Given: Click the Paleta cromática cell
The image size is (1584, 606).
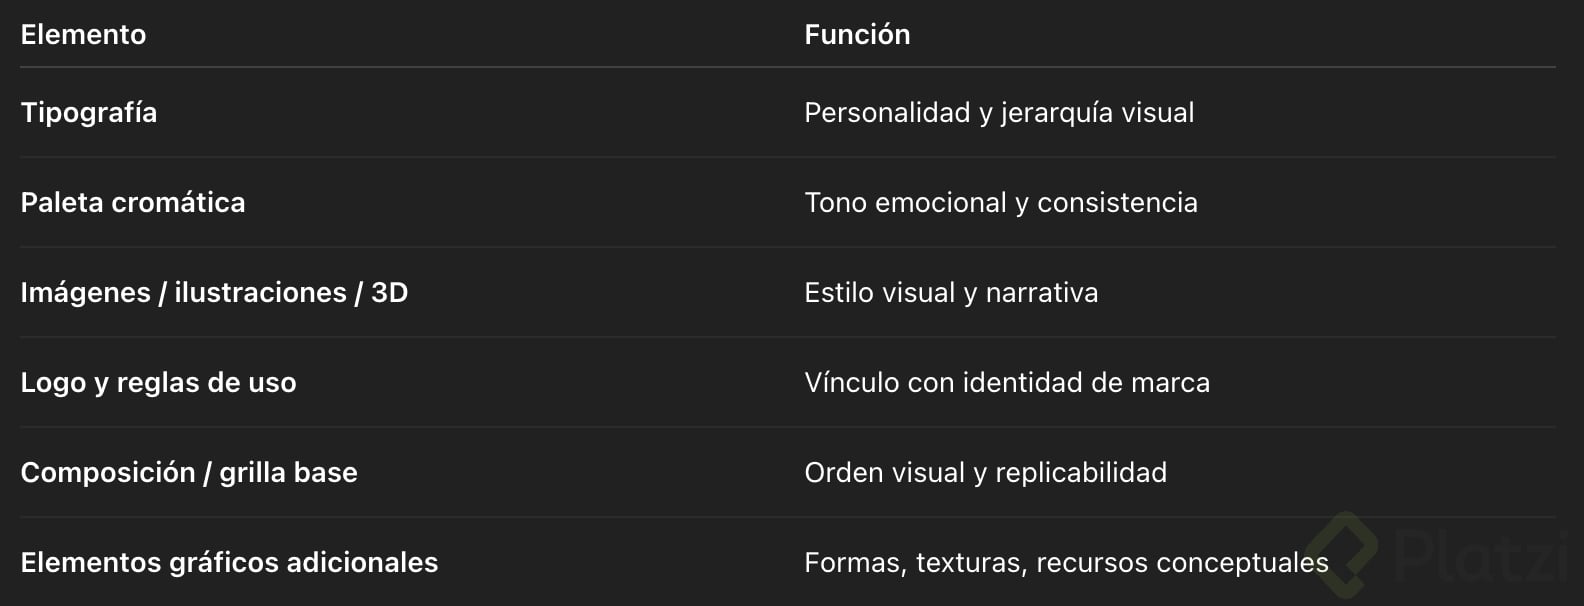Looking at the screenshot, I should click(x=133, y=203).
